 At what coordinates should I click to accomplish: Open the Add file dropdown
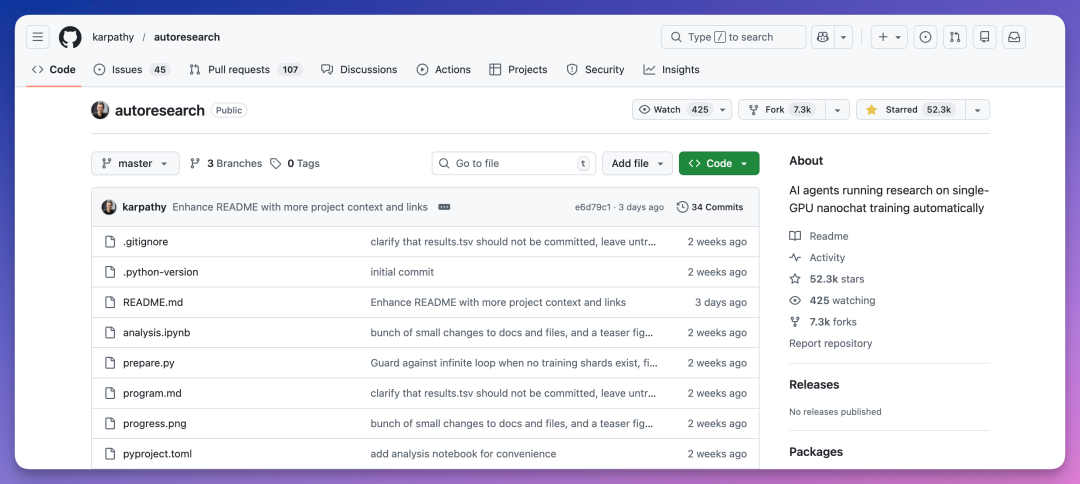tap(637, 163)
